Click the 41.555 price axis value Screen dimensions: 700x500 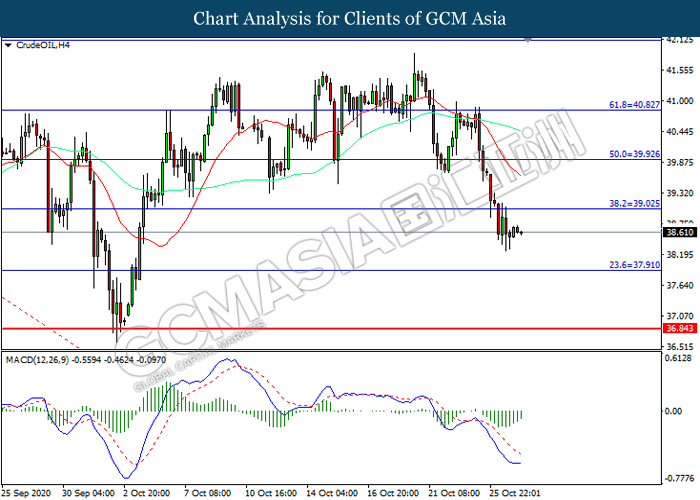coord(679,71)
